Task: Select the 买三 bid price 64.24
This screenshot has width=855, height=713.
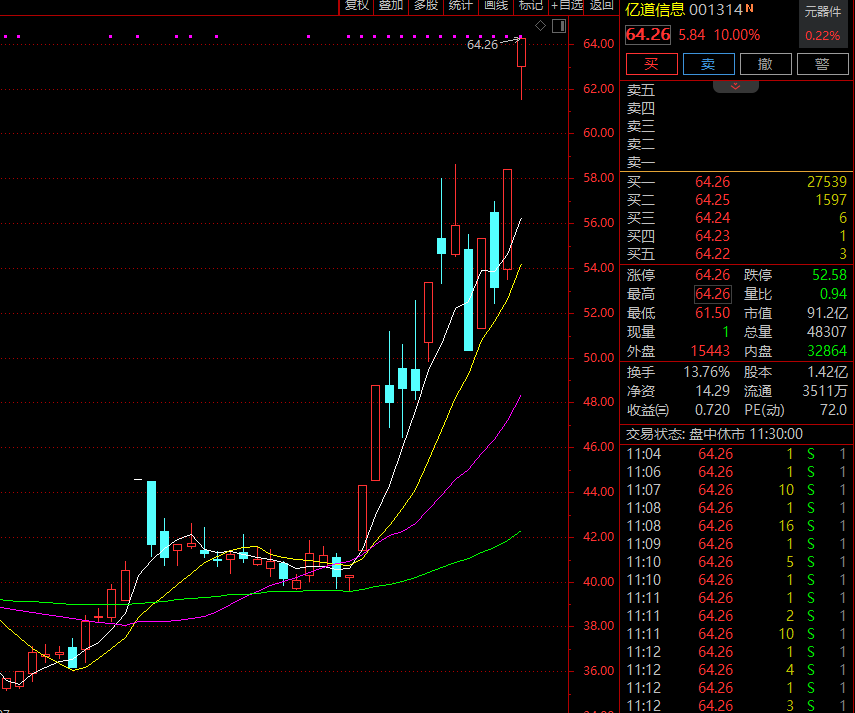Action: pyautogui.click(x=712, y=218)
